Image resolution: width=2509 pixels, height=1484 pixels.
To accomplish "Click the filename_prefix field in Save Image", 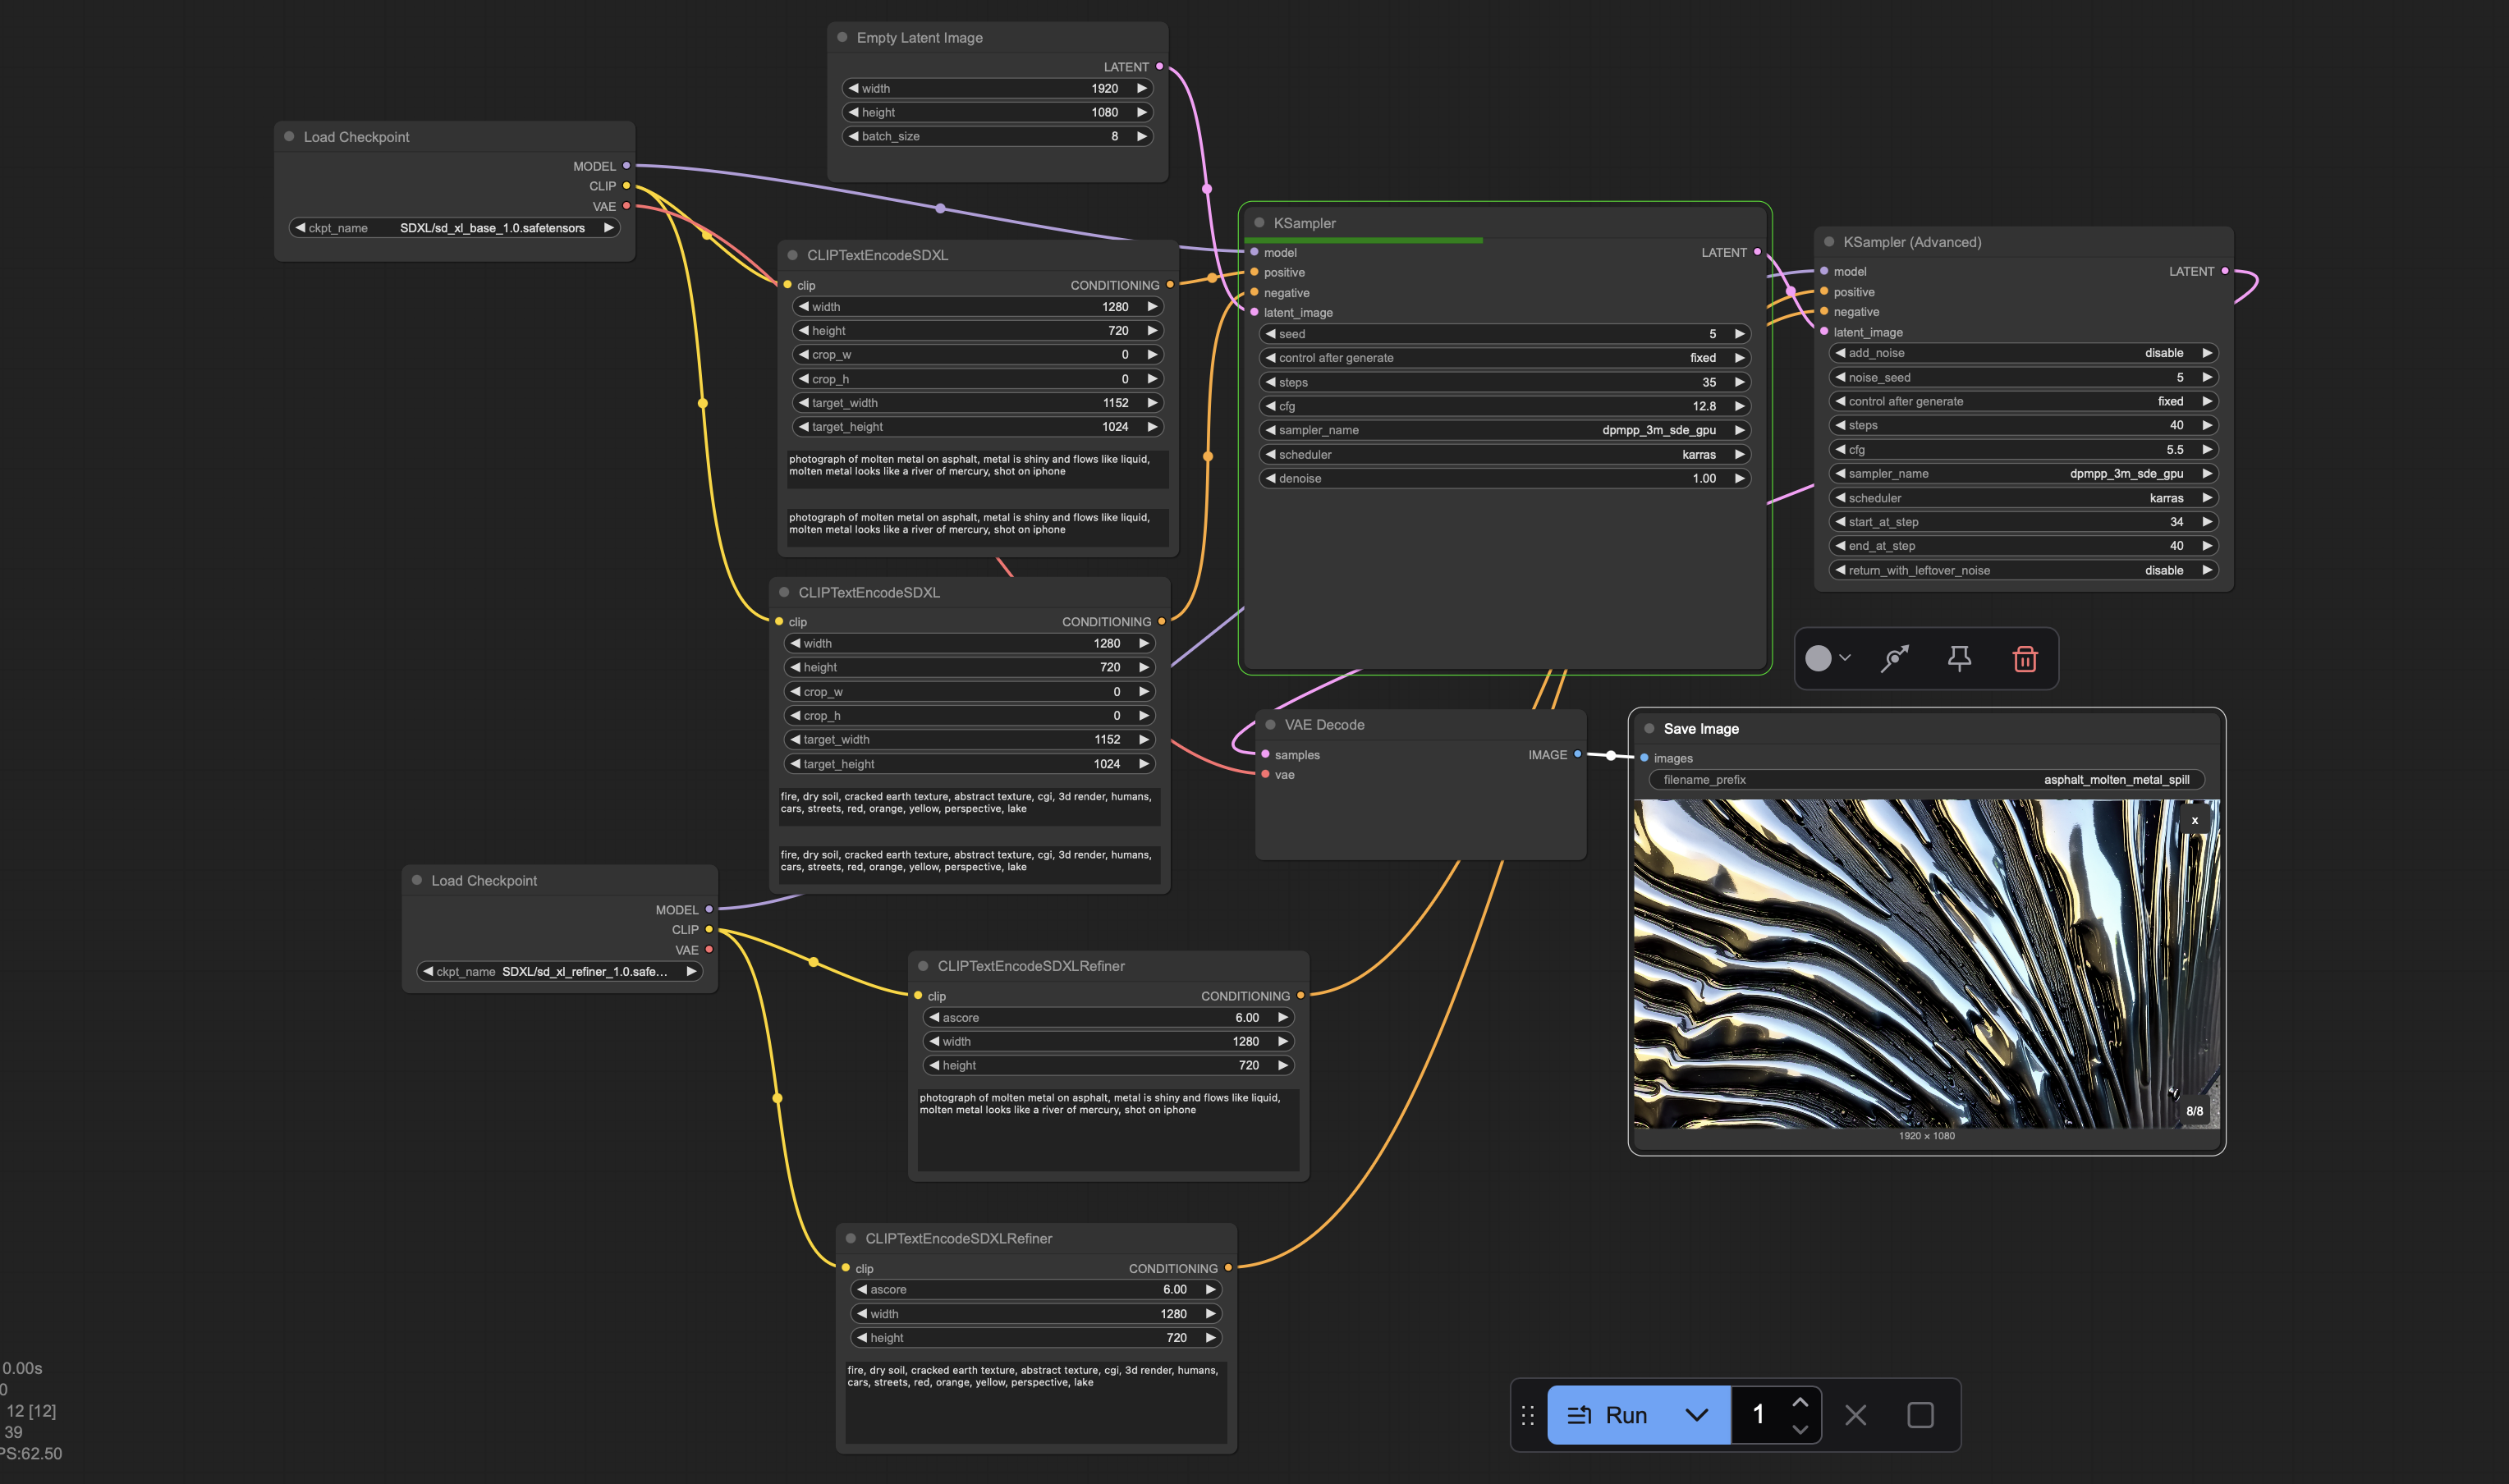I will pos(1925,780).
